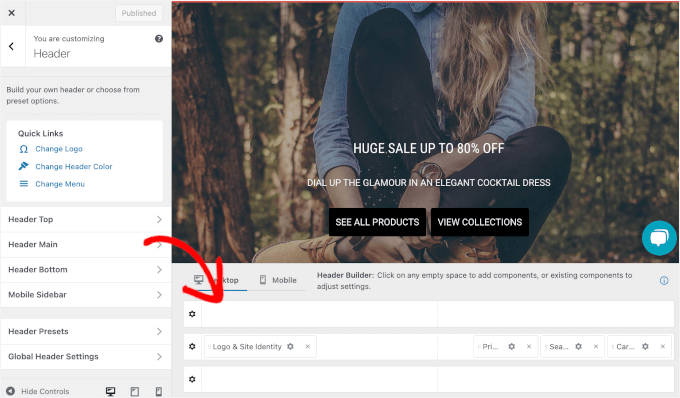Screen dimensions: 680x398
Task: Switch to desktop preview icon in footer
Action: (111, 391)
